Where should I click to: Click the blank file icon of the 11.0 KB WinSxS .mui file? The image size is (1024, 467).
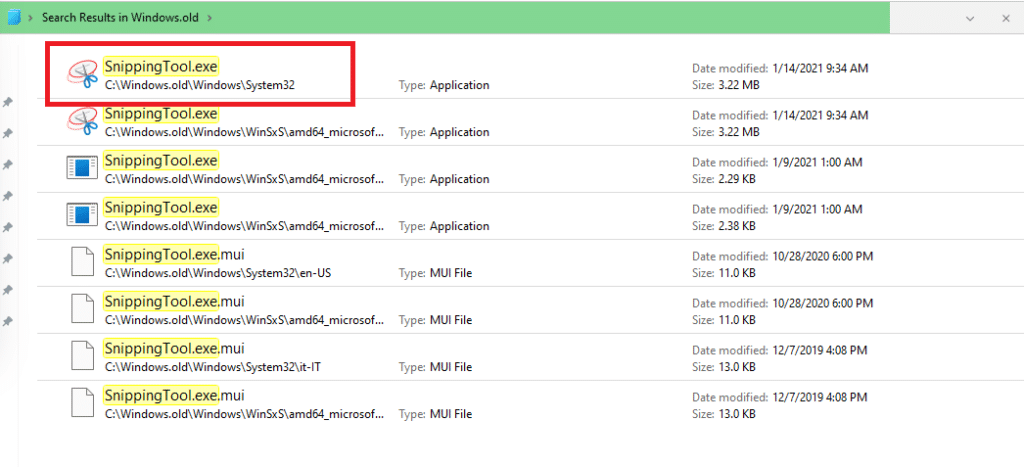83,308
